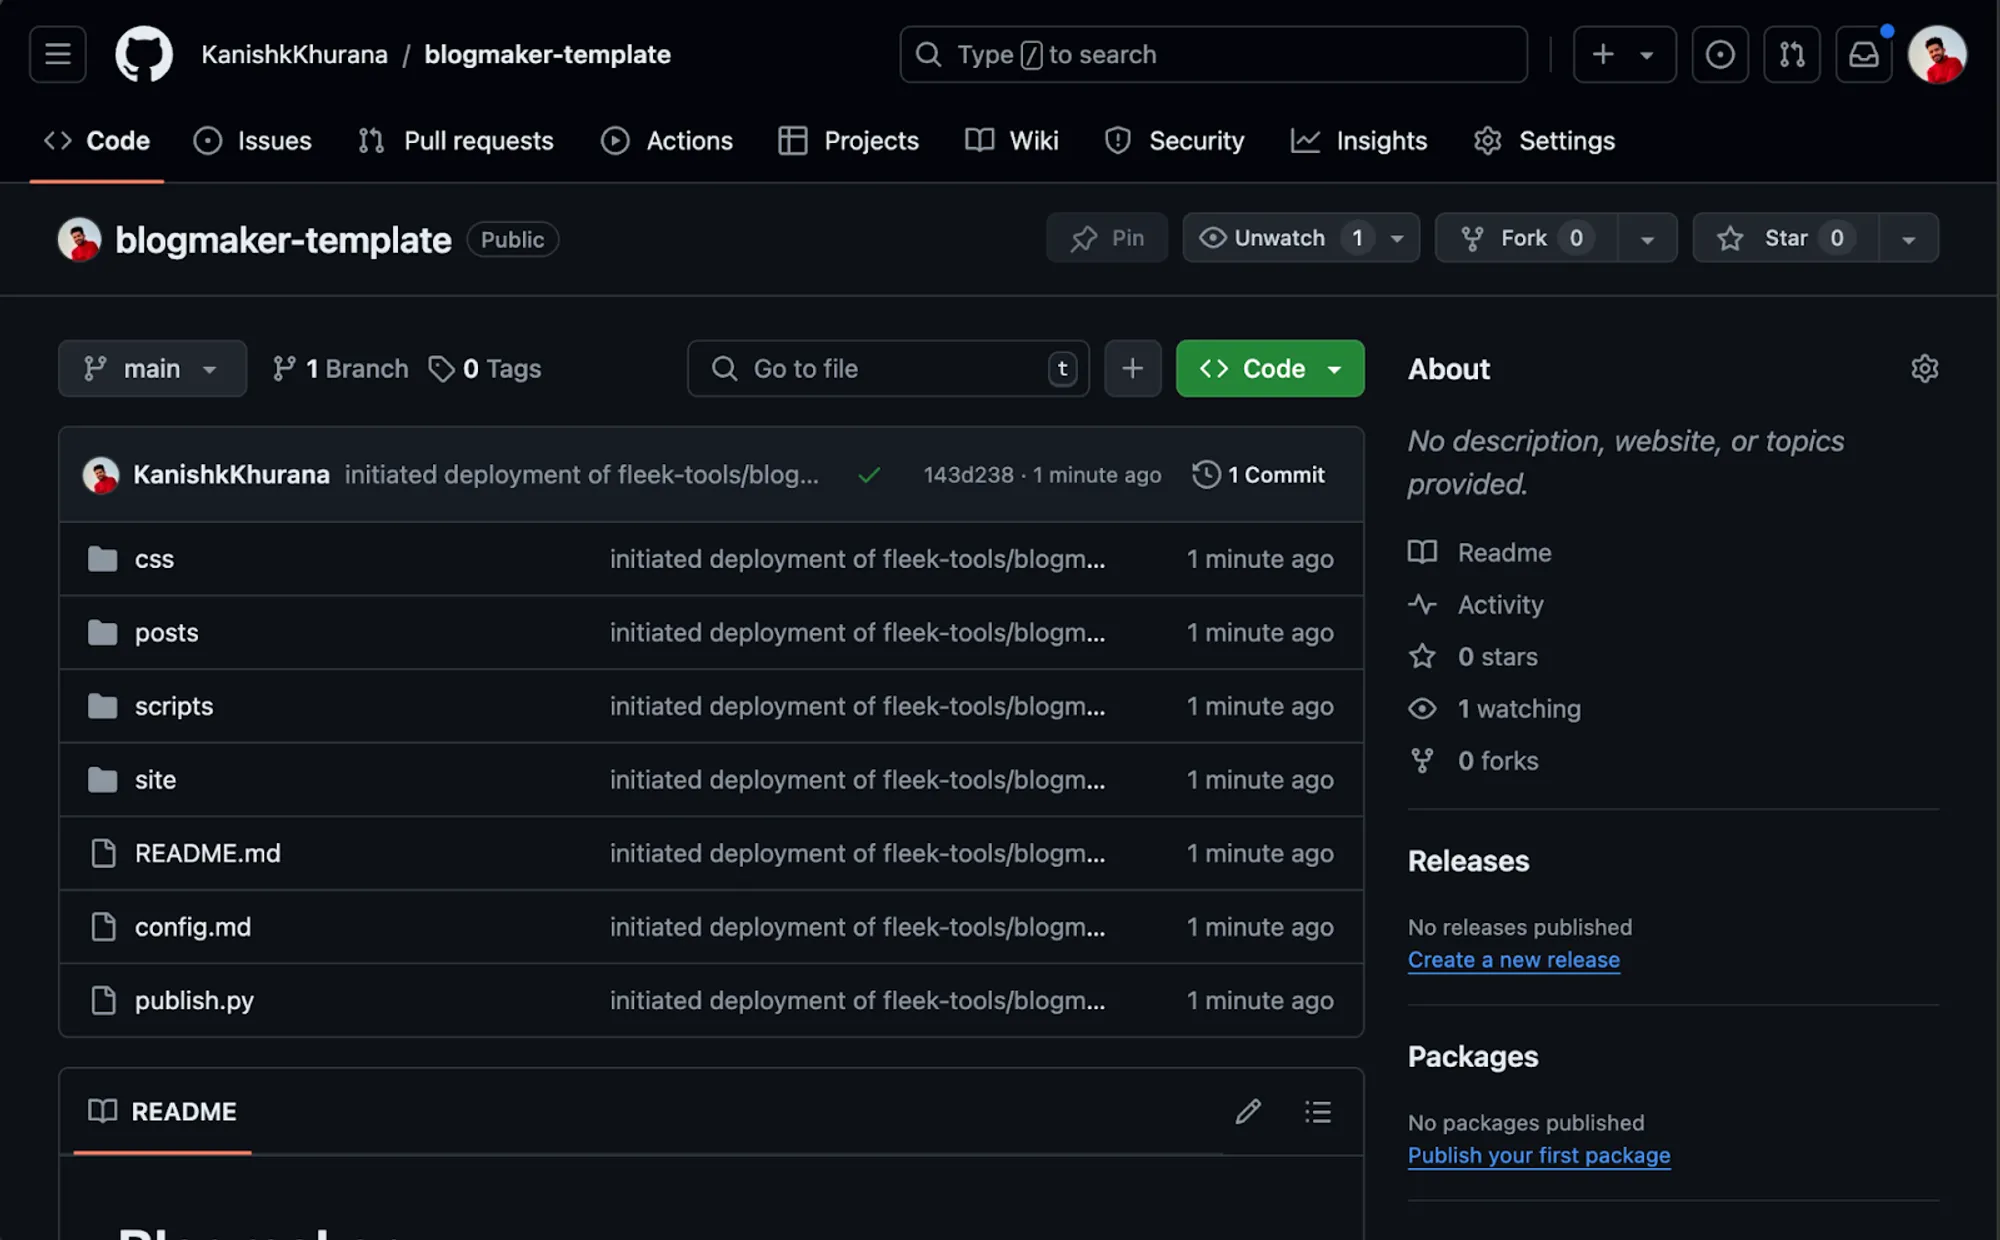Click Create a new release link
Viewport: 2000px width, 1240px height.
[x=1513, y=960]
